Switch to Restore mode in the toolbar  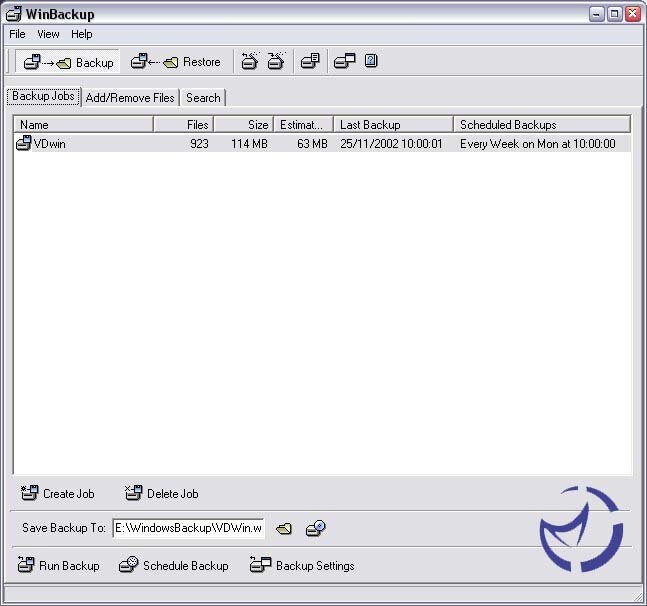point(176,62)
